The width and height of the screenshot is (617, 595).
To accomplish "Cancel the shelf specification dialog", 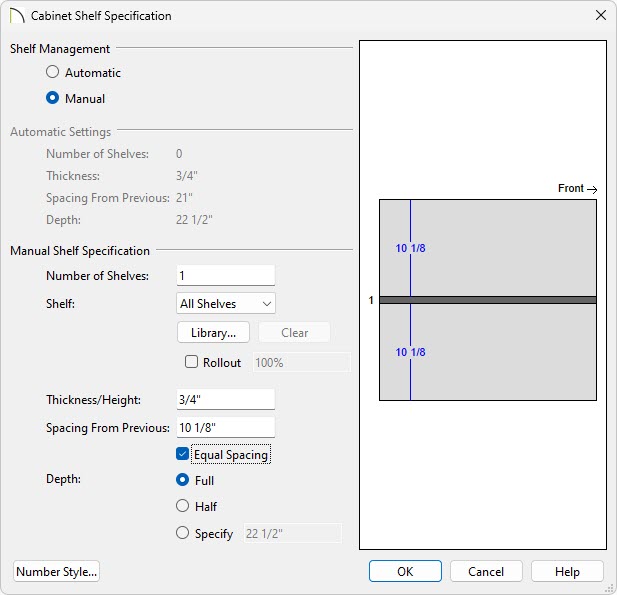I will [x=486, y=572].
